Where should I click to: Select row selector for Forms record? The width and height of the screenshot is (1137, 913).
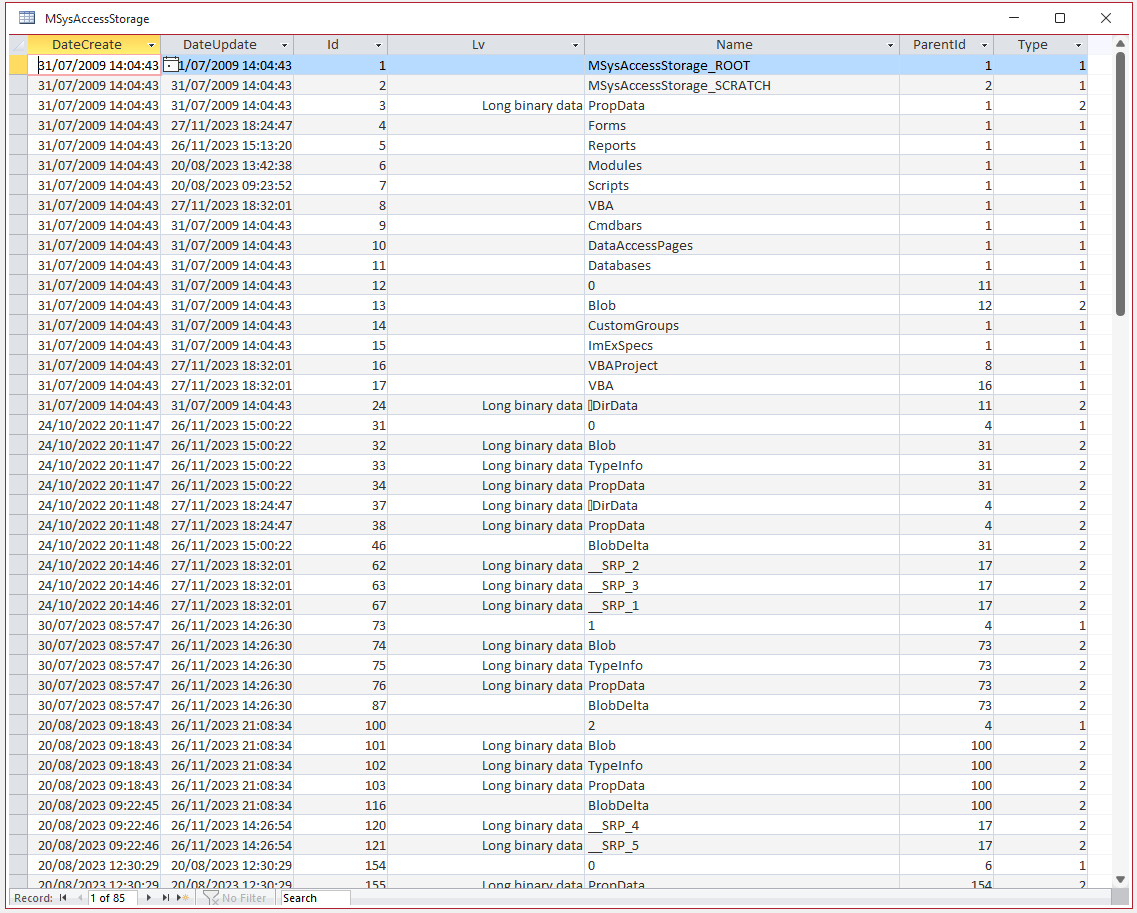(x=18, y=125)
